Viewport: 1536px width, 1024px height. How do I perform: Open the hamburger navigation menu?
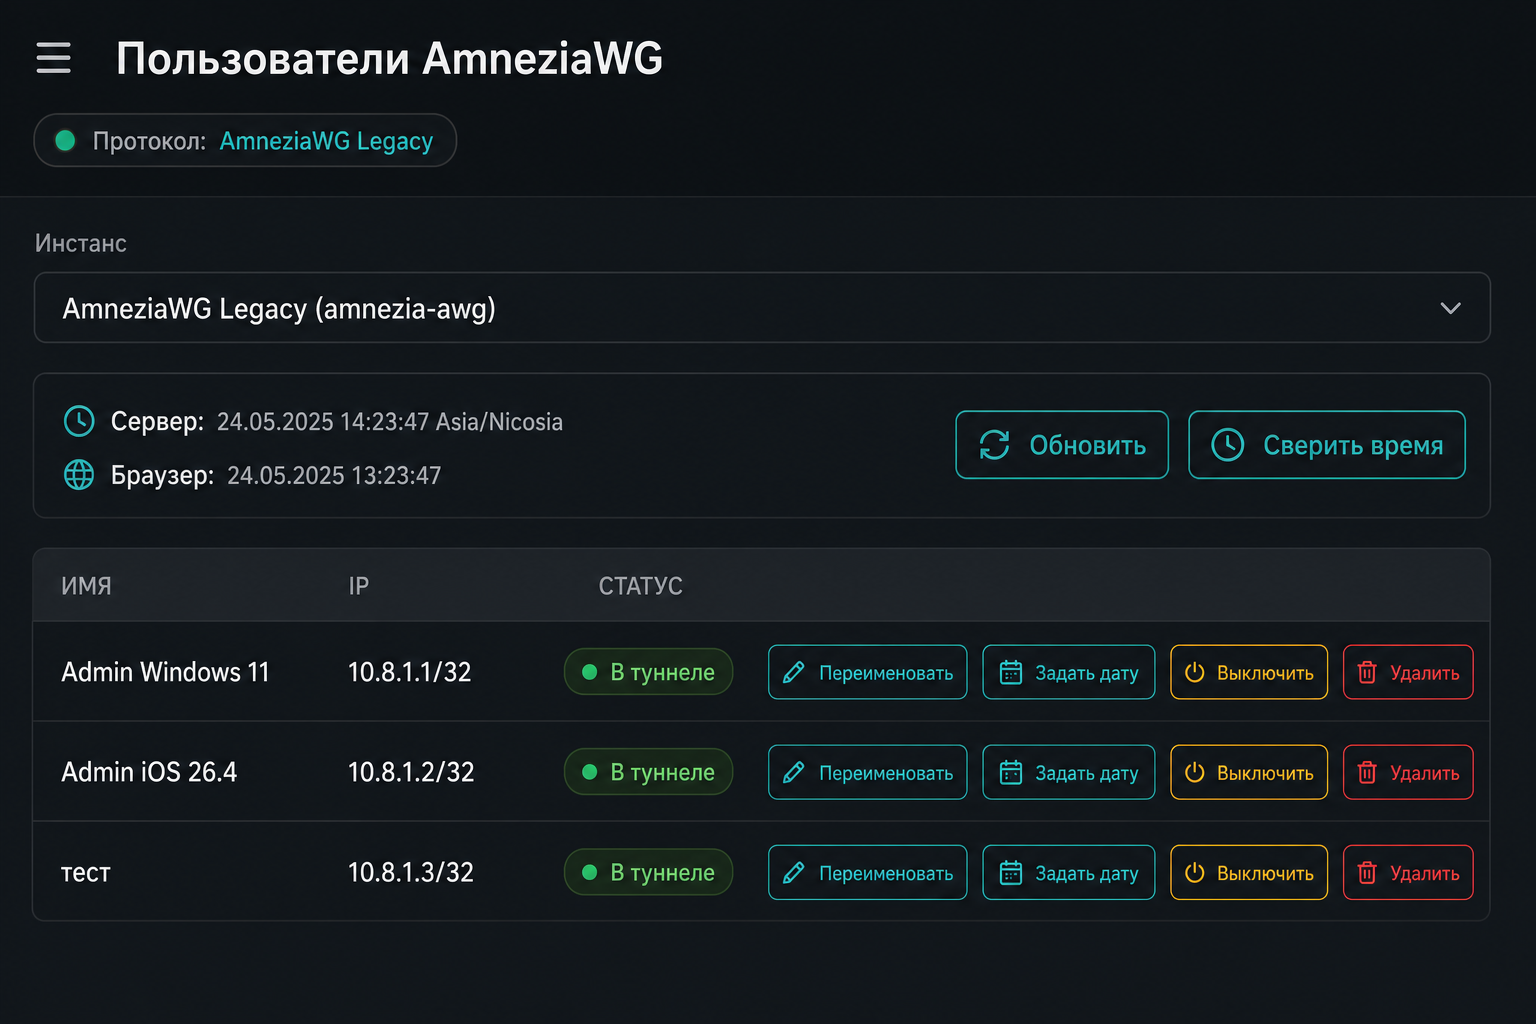pos(53,58)
